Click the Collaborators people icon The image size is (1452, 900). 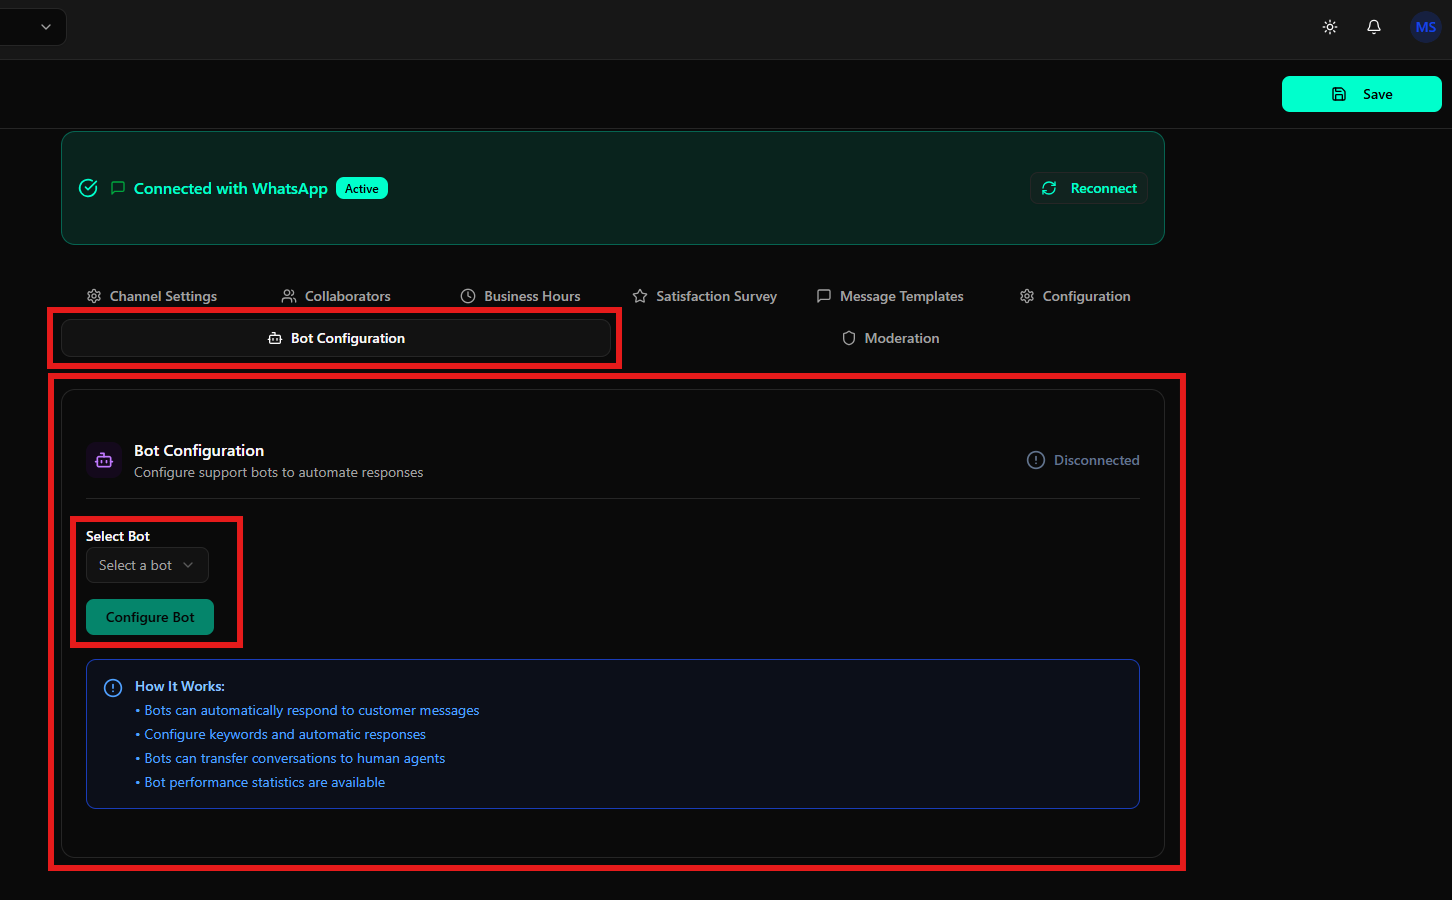(x=289, y=296)
